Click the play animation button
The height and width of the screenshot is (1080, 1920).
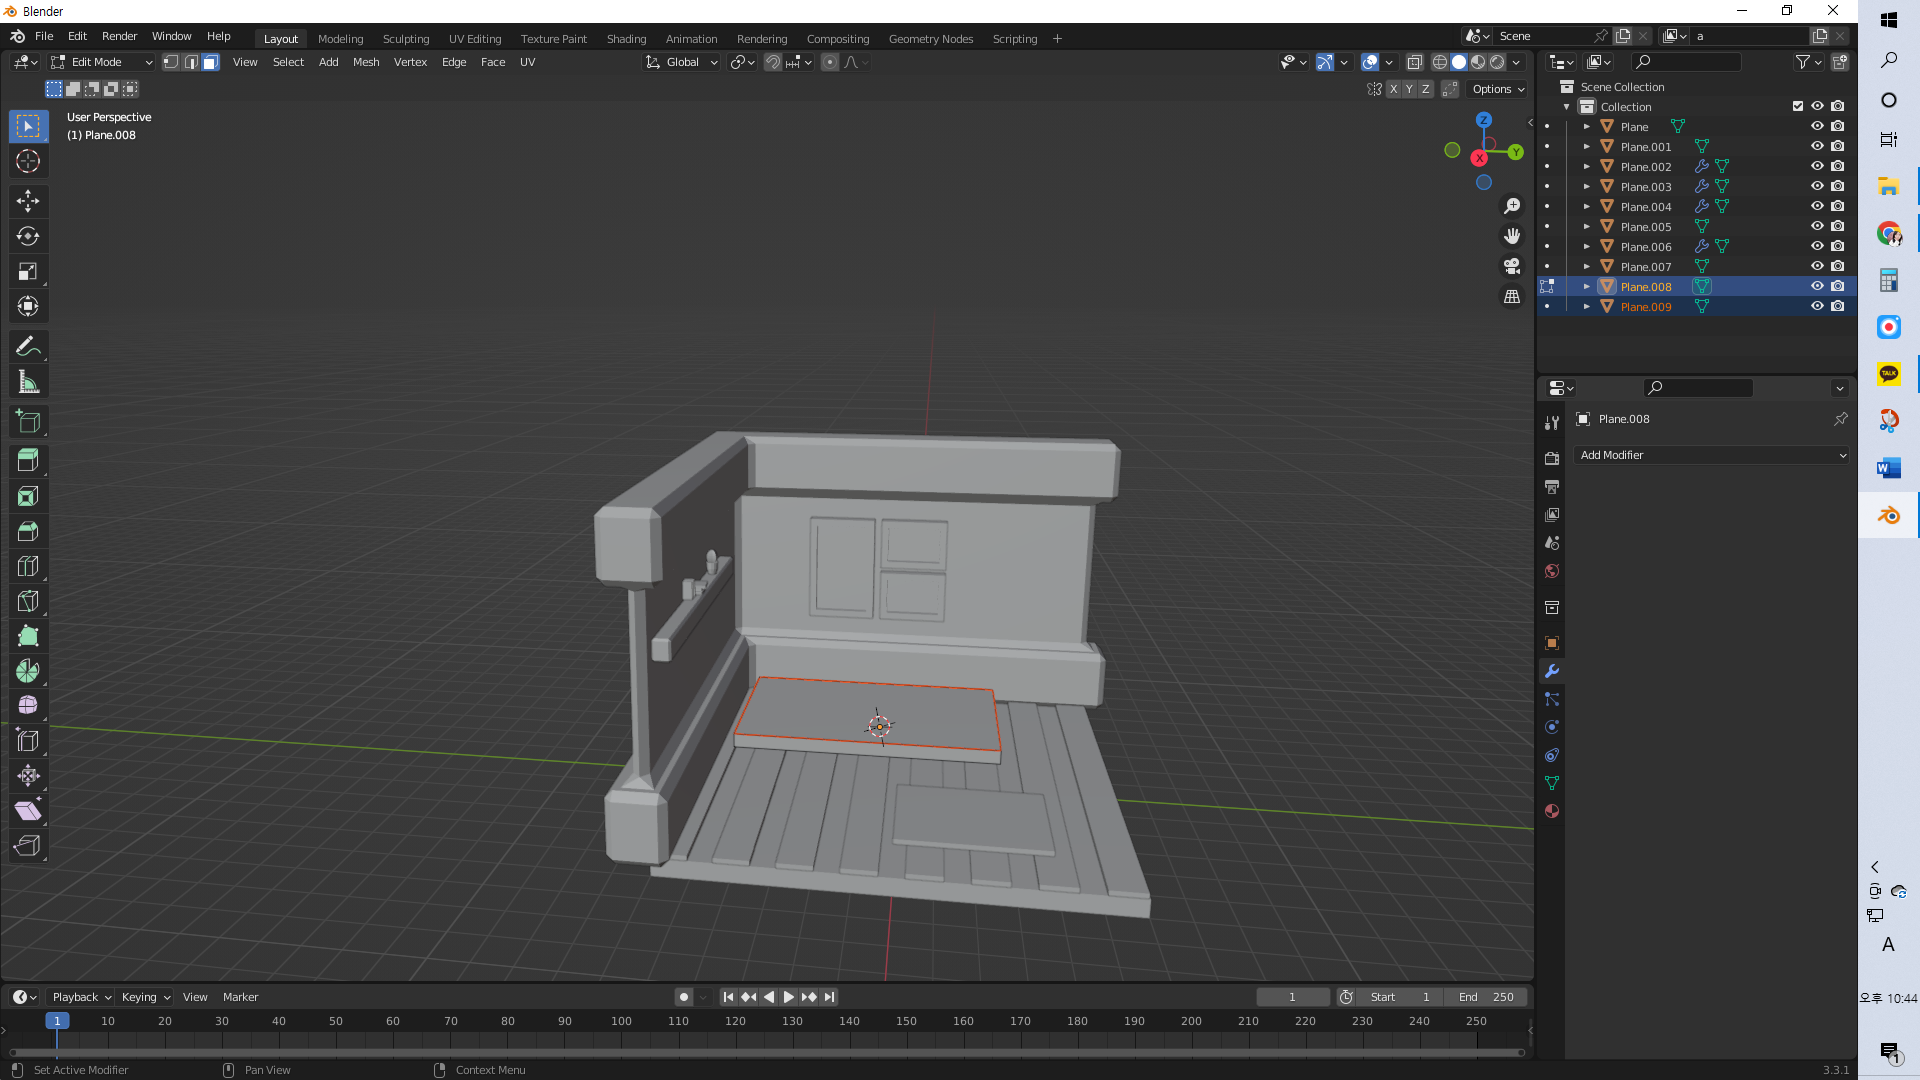coord(788,997)
